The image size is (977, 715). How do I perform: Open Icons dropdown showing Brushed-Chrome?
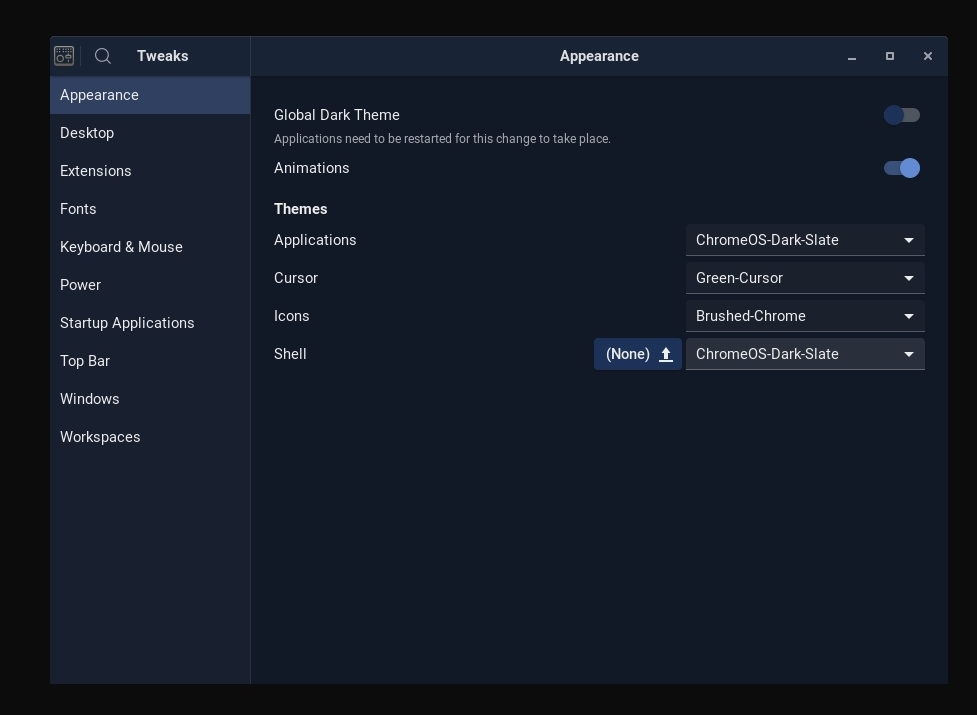click(x=805, y=316)
